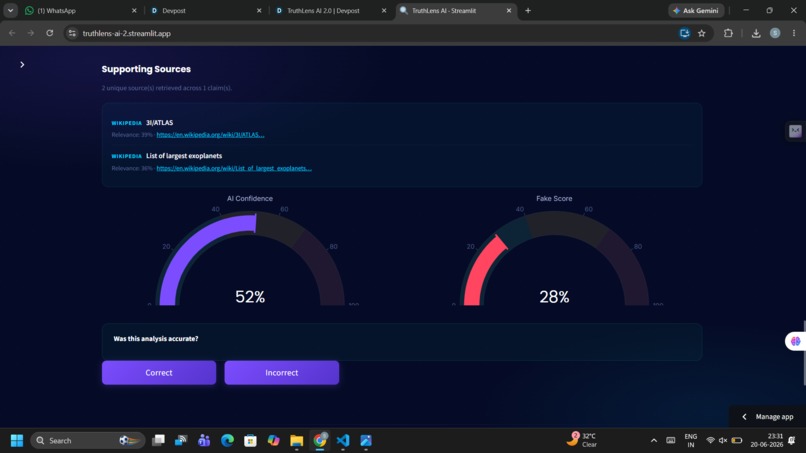The height and width of the screenshot is (453, 806).
Task: Open clock and date 23:31
Action: (x=767, y=441)
